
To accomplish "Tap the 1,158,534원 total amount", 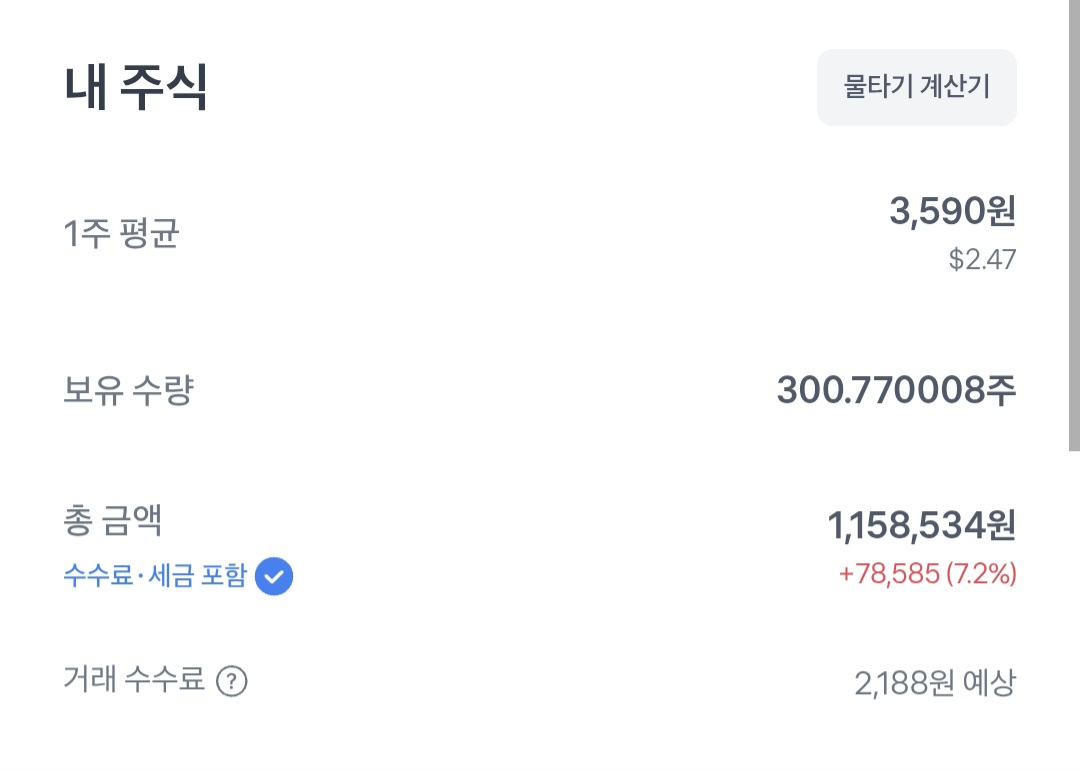I will pos(921,524).
